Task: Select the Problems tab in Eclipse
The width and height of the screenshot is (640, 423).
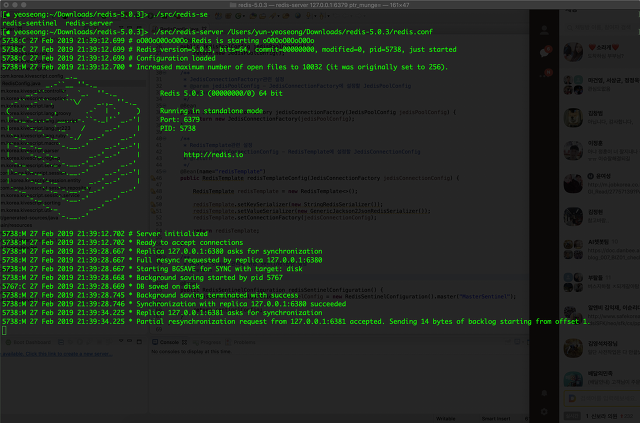Action: 241,342
